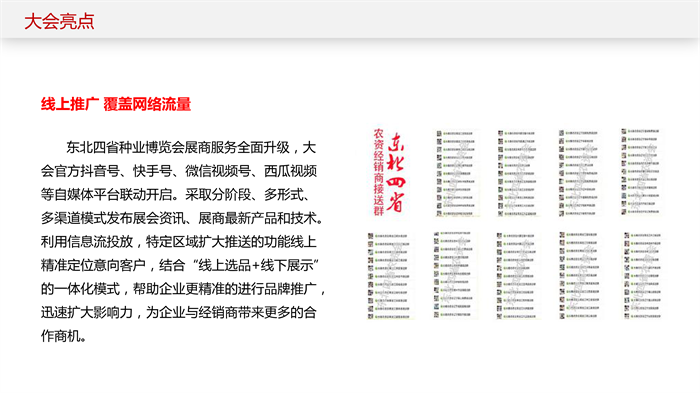Viewport: 700px width, 393px height.
Task: Select the red heading 线上推广 覆盖网络流量
Action: [x=116, y=104]
